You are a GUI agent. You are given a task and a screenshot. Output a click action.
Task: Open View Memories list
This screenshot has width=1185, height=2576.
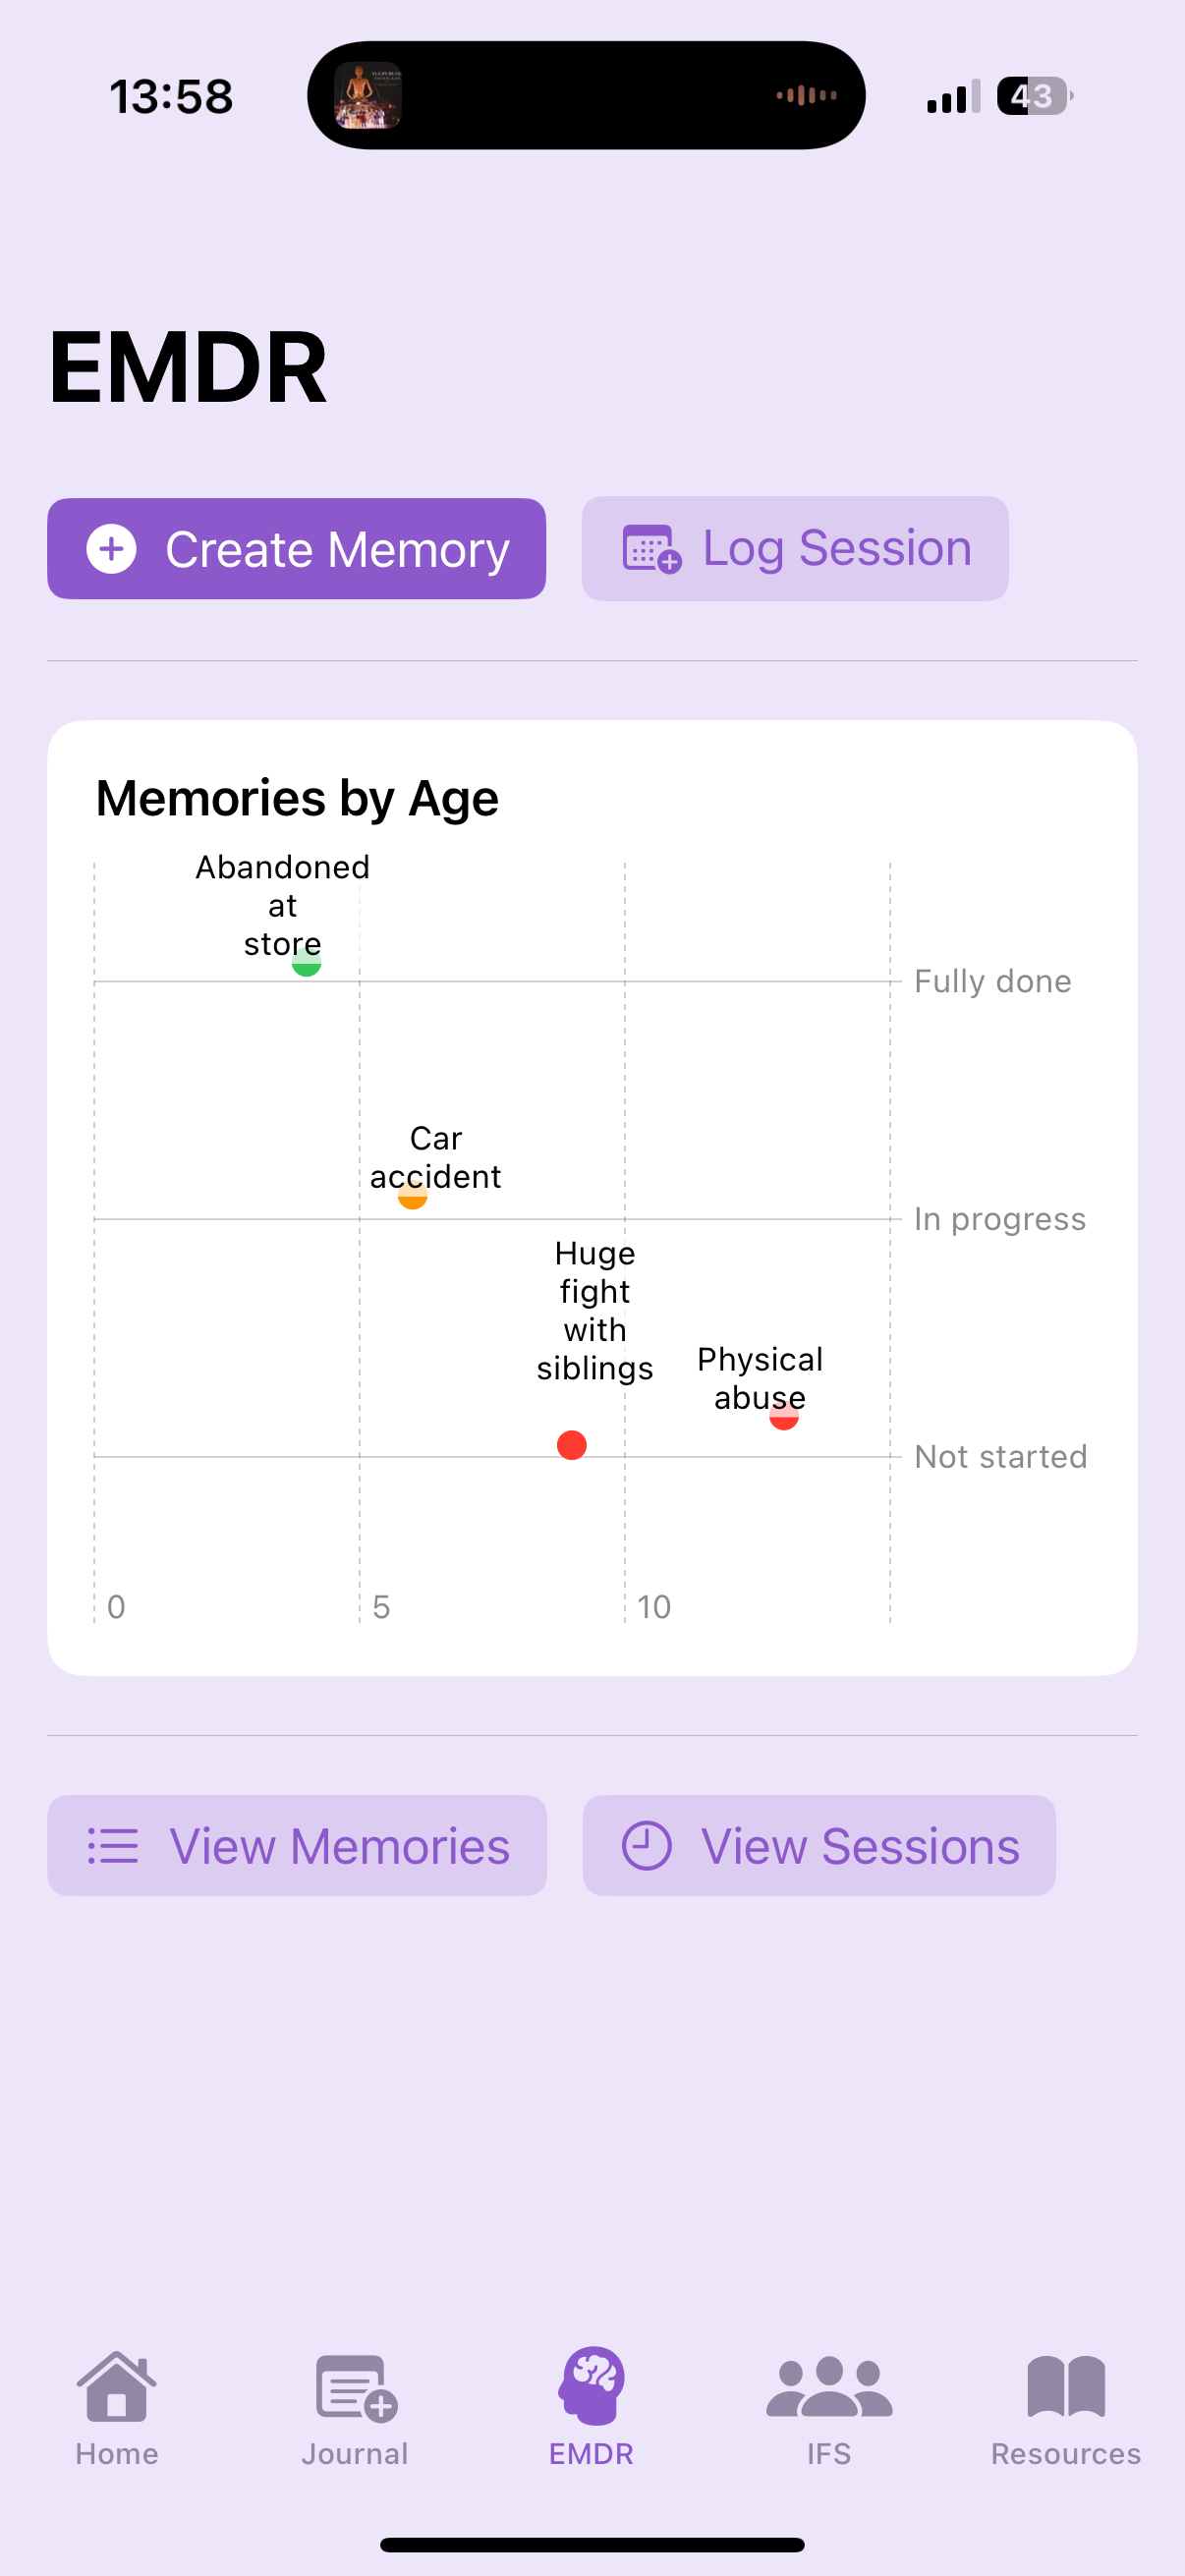pos(297,1846)
